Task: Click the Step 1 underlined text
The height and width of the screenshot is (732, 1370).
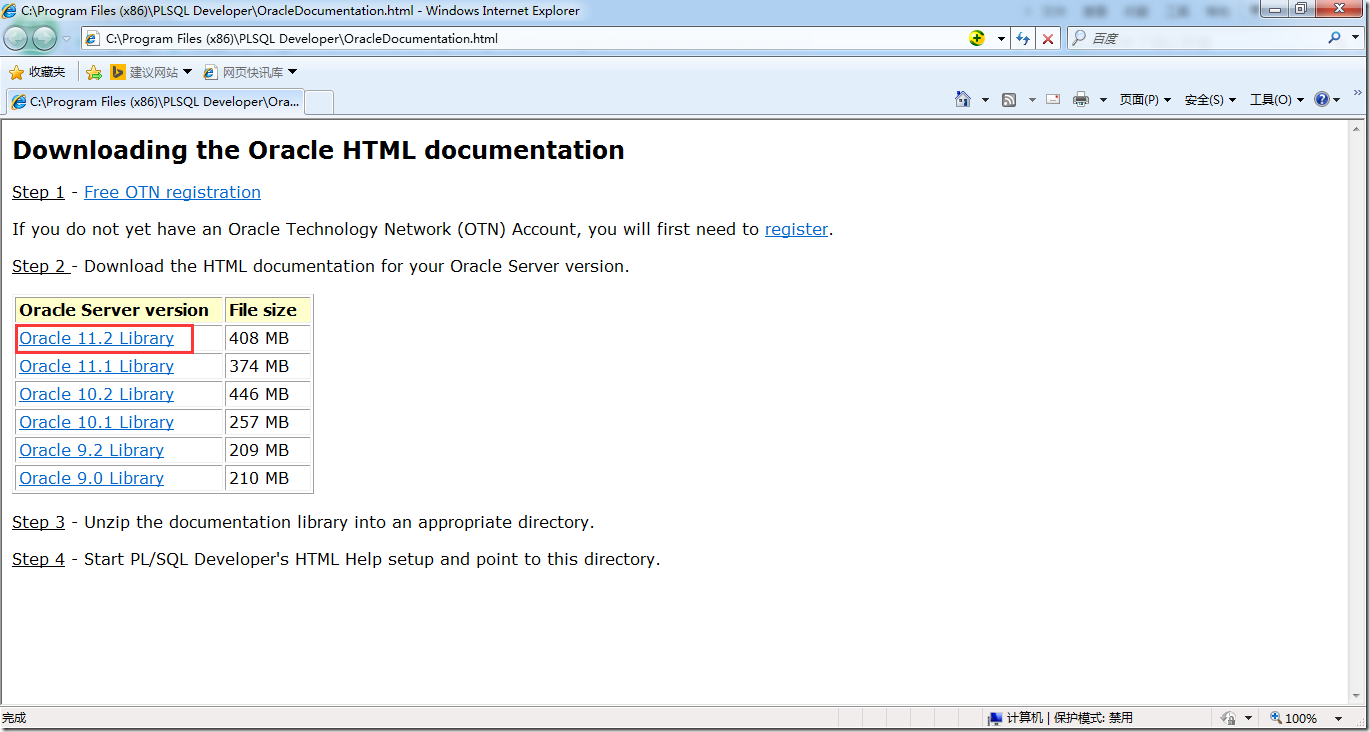Action: (38, 192)
